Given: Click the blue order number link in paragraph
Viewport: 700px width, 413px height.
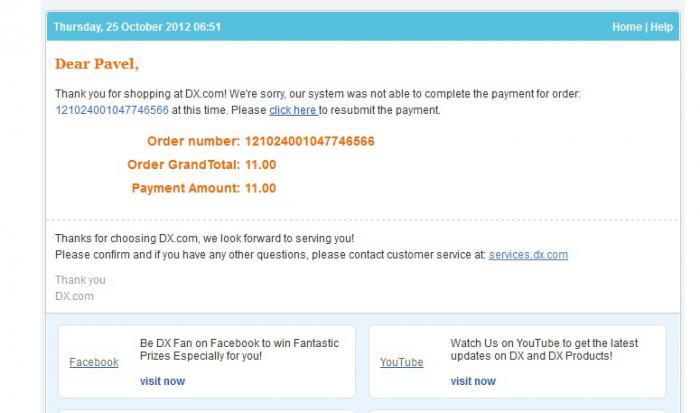Looking at the screenshot, I should pos(112,110).
